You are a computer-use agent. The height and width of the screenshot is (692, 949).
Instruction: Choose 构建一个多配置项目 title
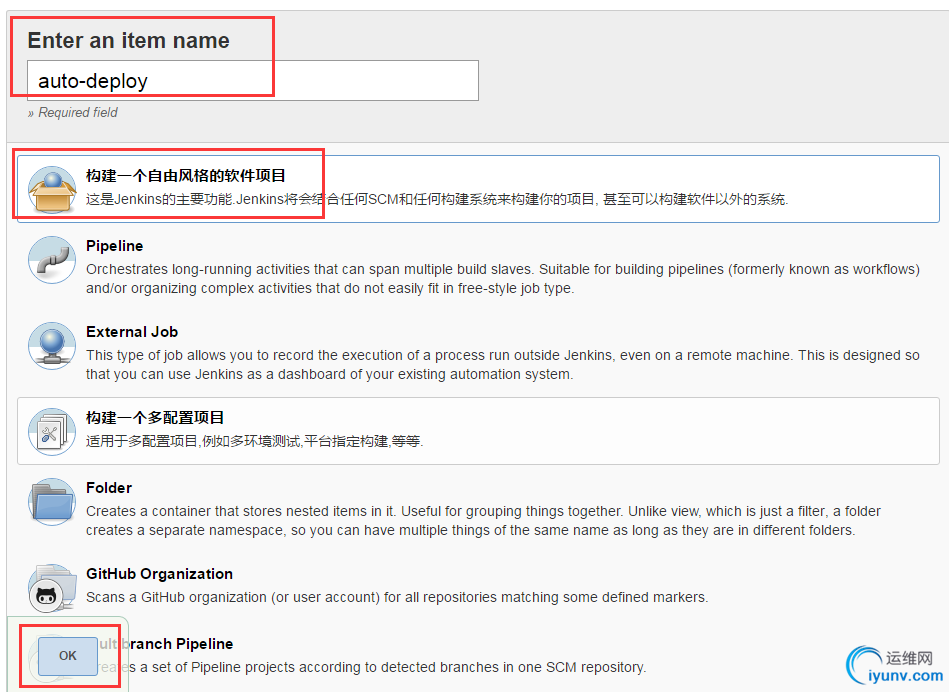point(155,418)
